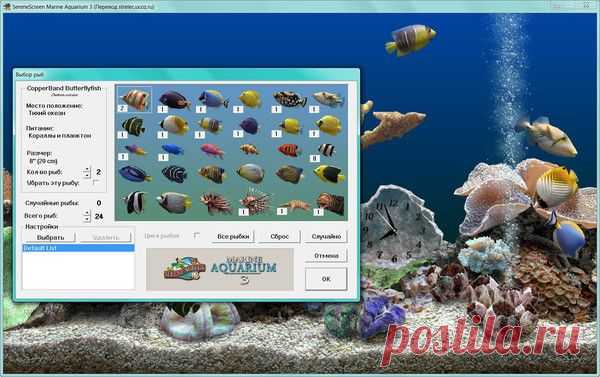Randomize fish with 'Случайно' button
Image resolution: width=600 pixels, height=377 pixels.
coord(326,237)
